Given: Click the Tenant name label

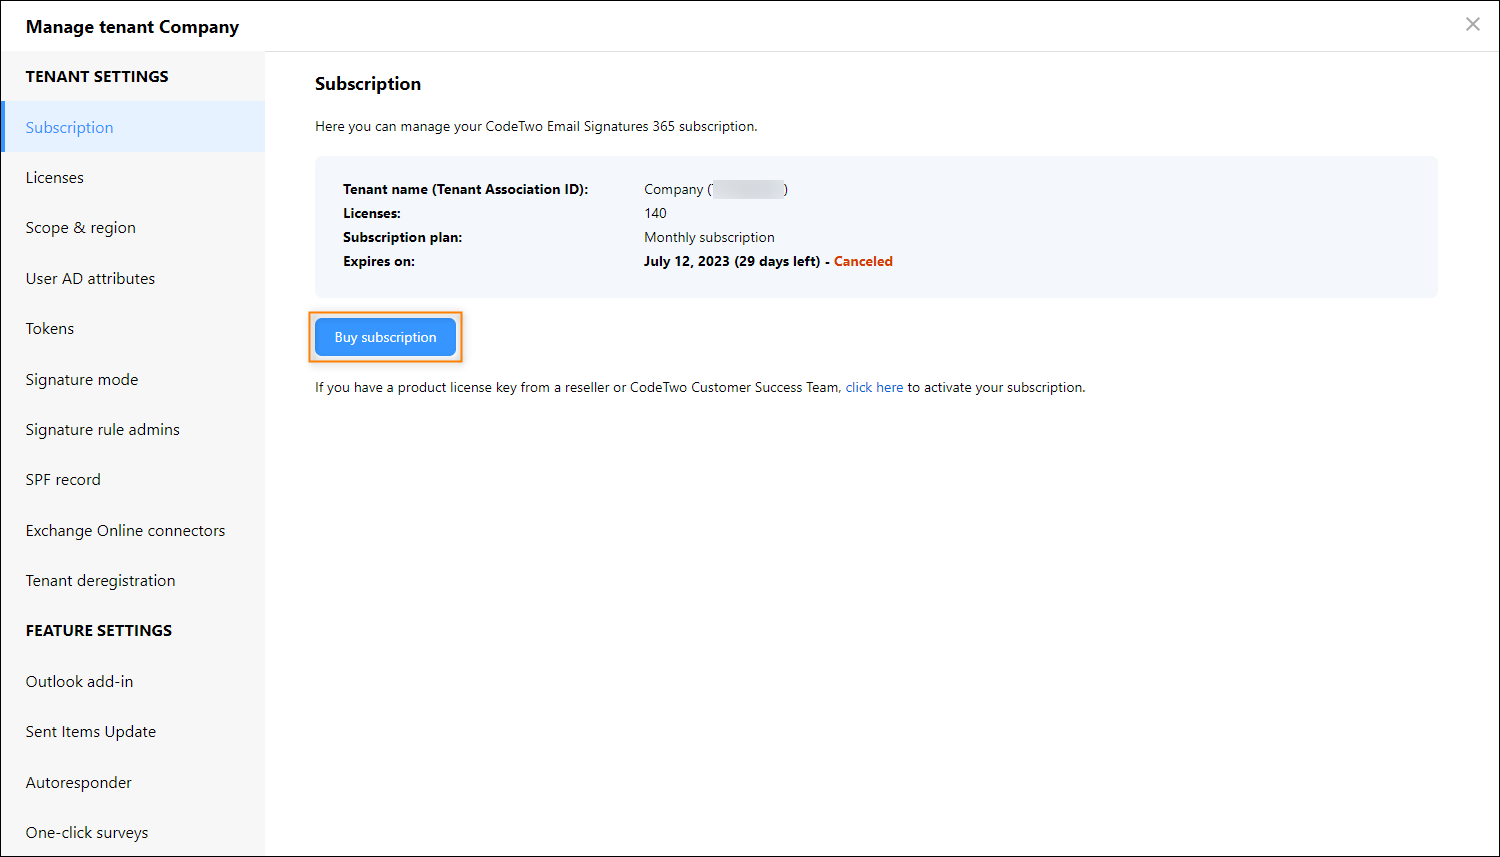Looking at the screenshot, I should pos(465,189).
